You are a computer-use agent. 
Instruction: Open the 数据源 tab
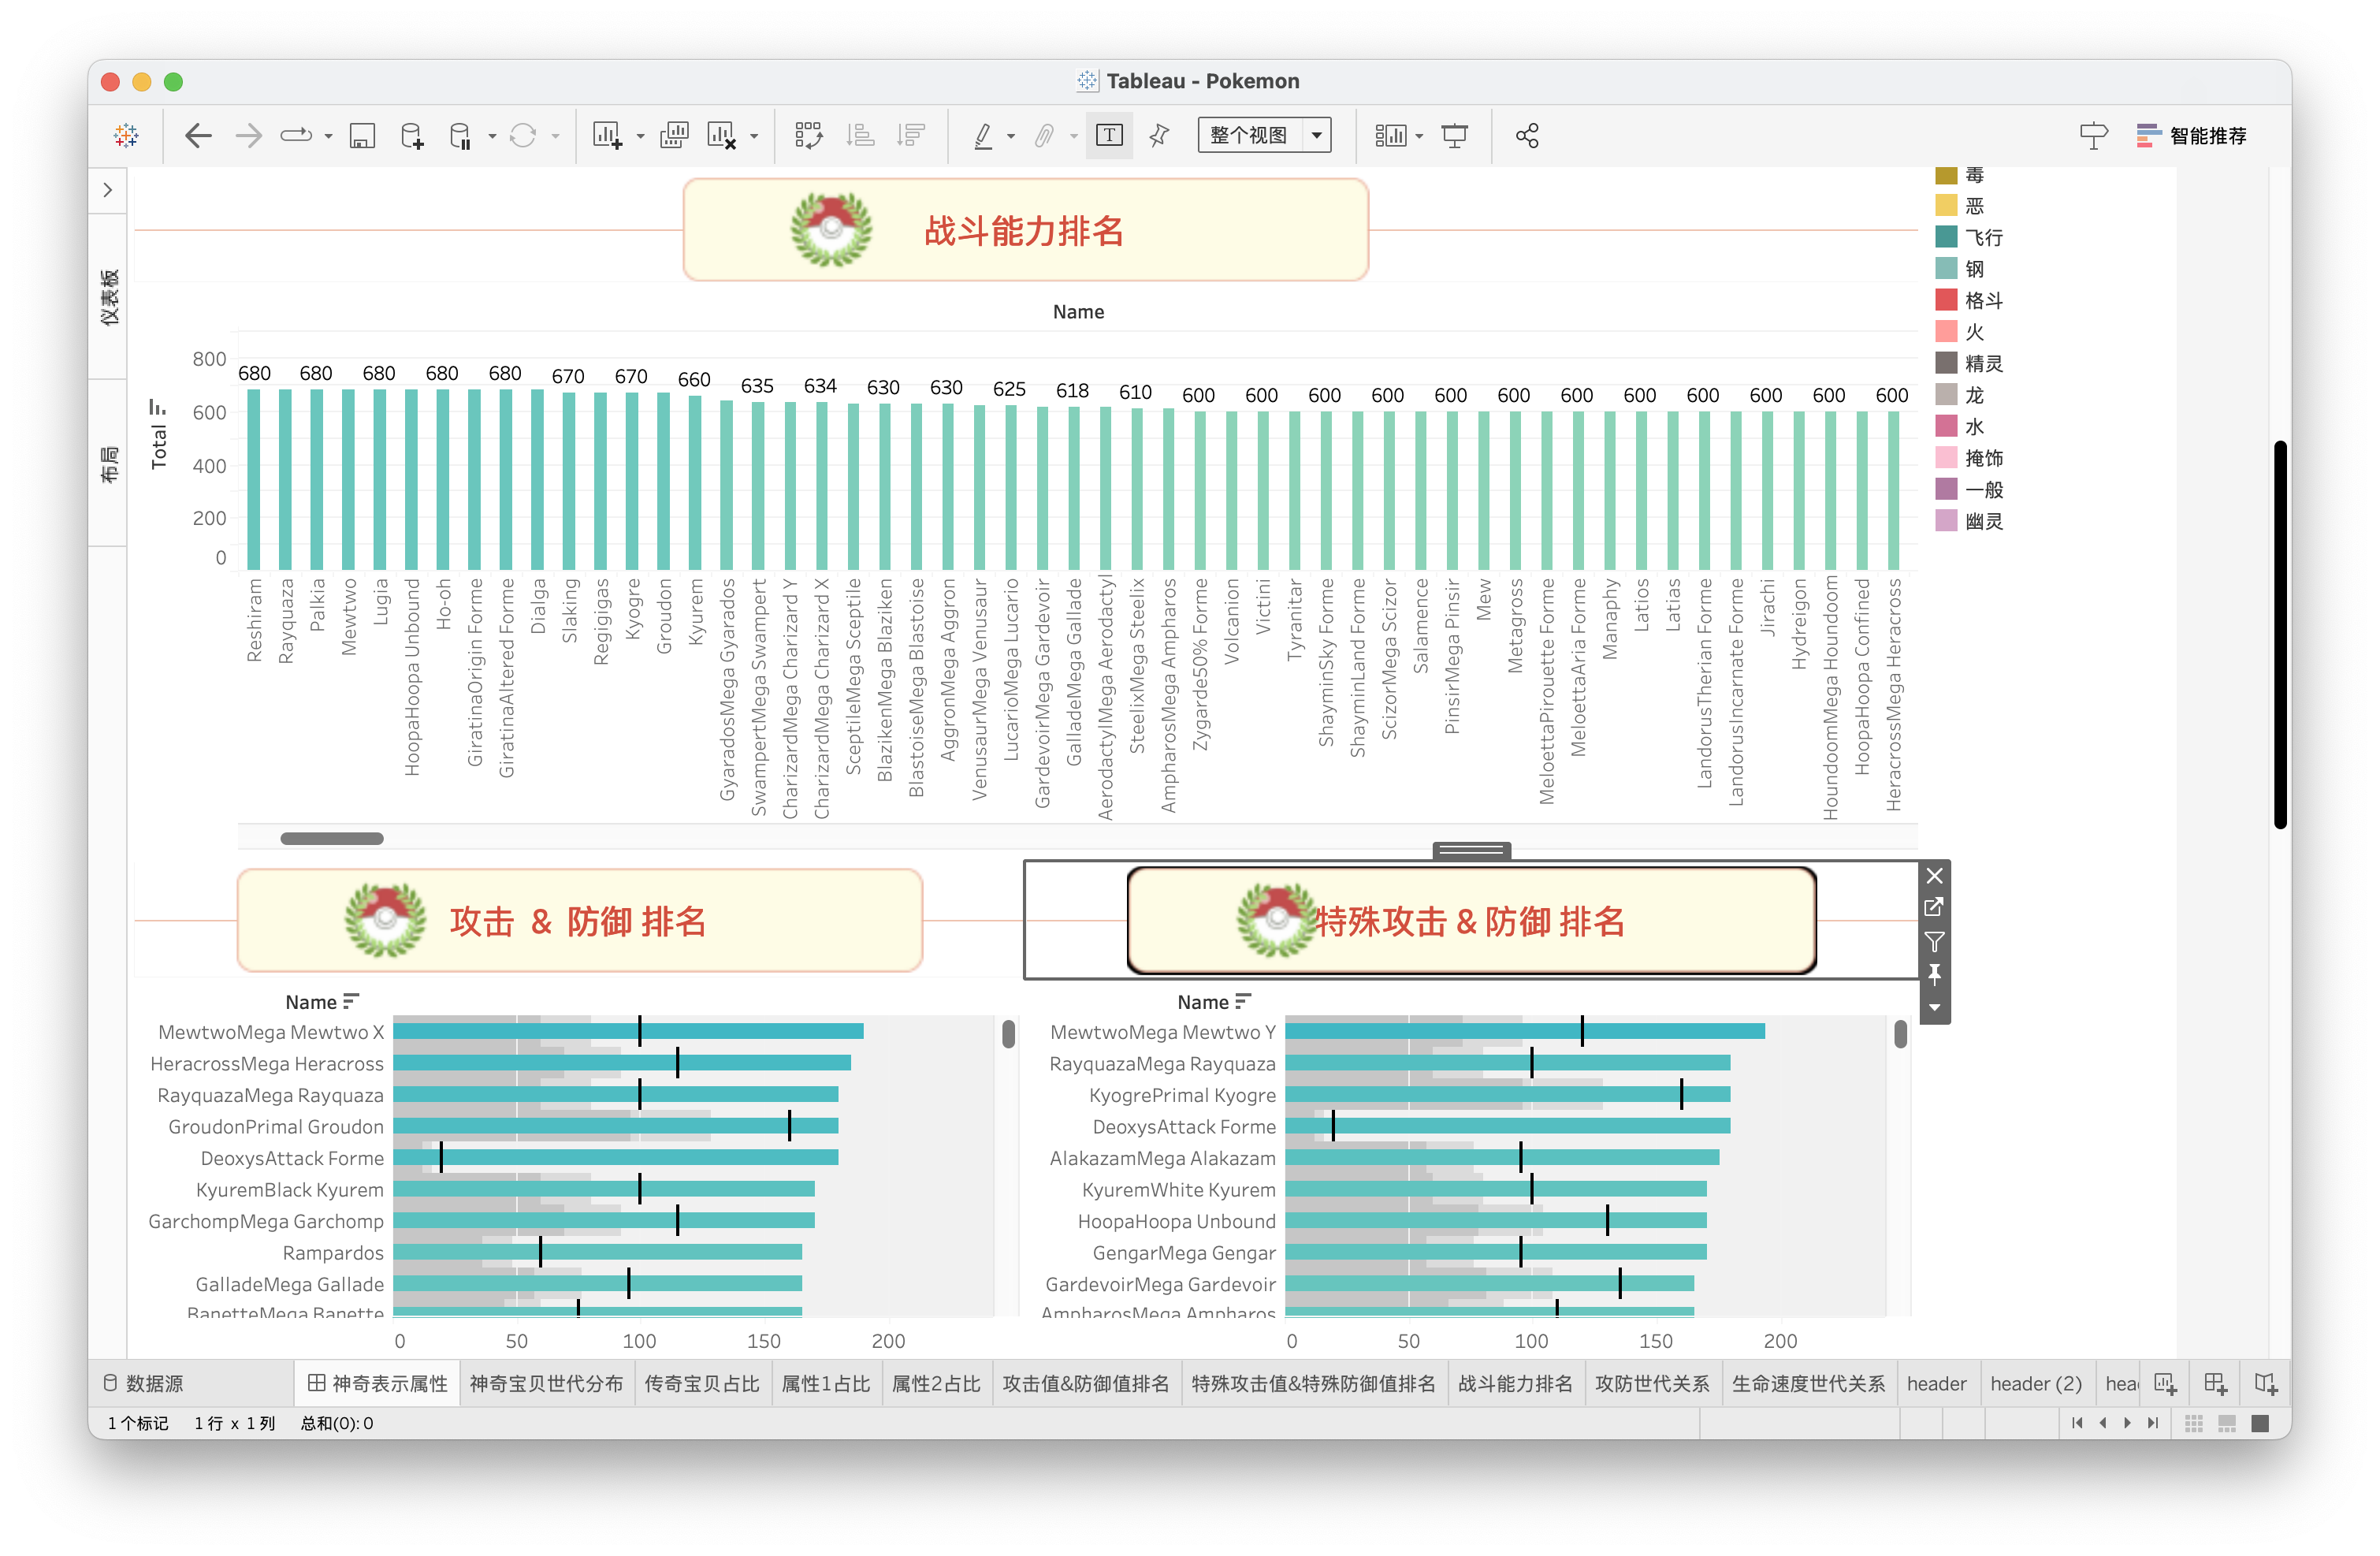point(144,1383)
